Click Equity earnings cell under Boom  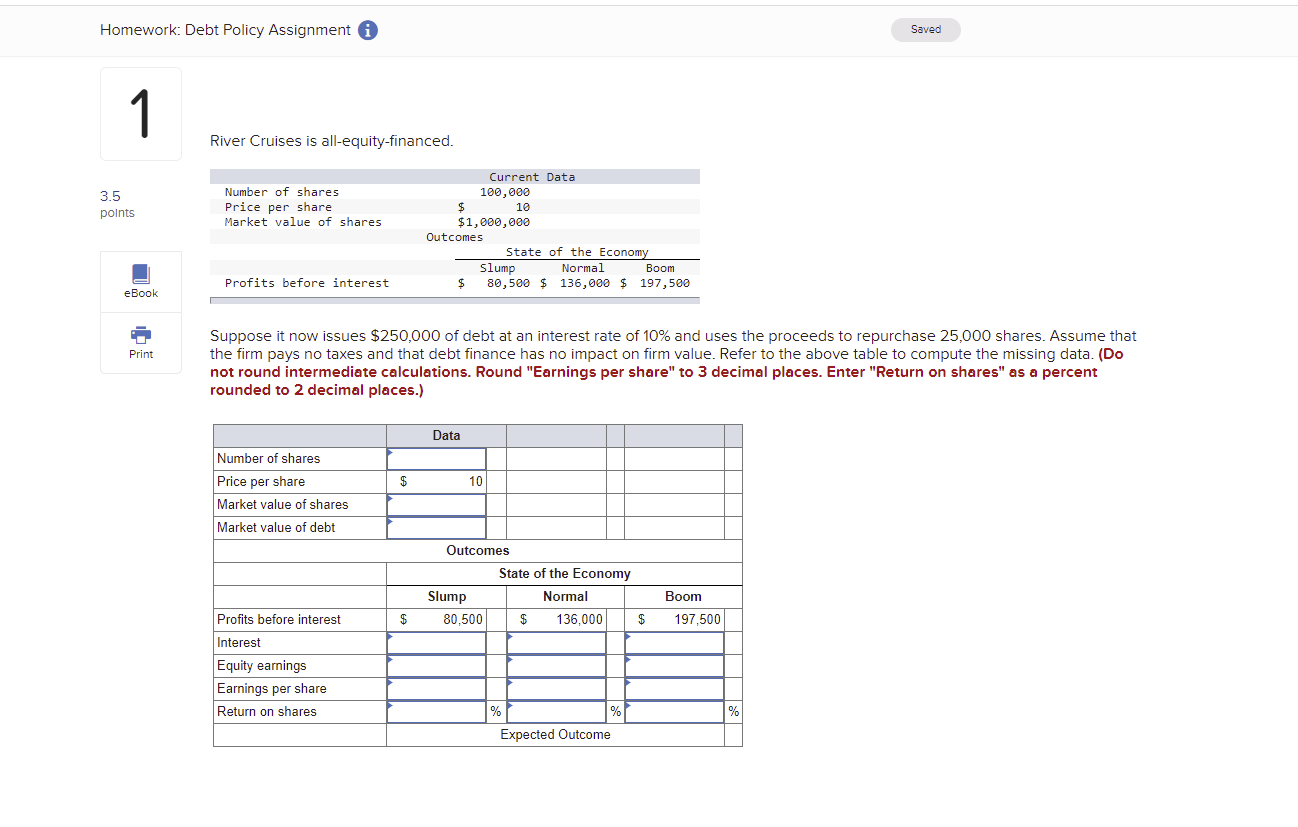click(x=673, y=665)
